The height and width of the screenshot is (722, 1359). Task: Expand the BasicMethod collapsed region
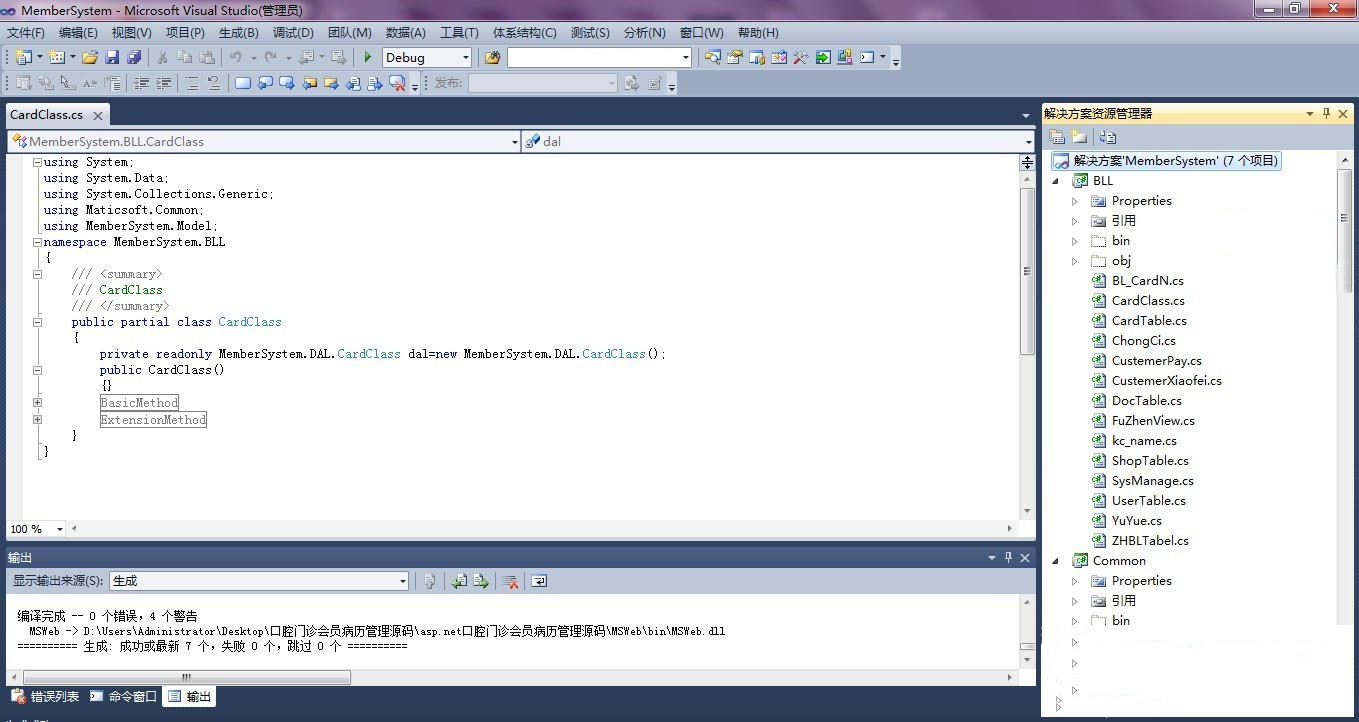pos(37,403)
